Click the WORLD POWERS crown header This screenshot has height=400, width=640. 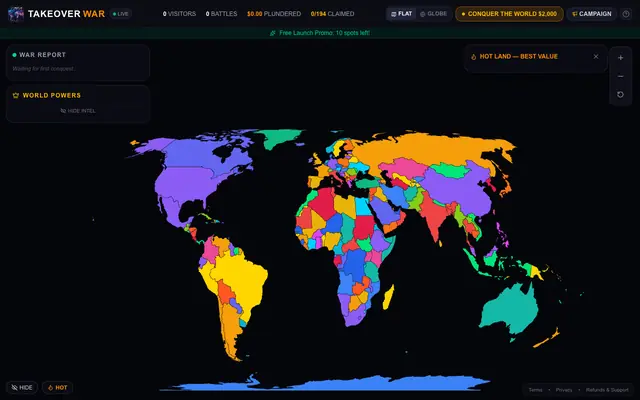[x=47, y=96]
